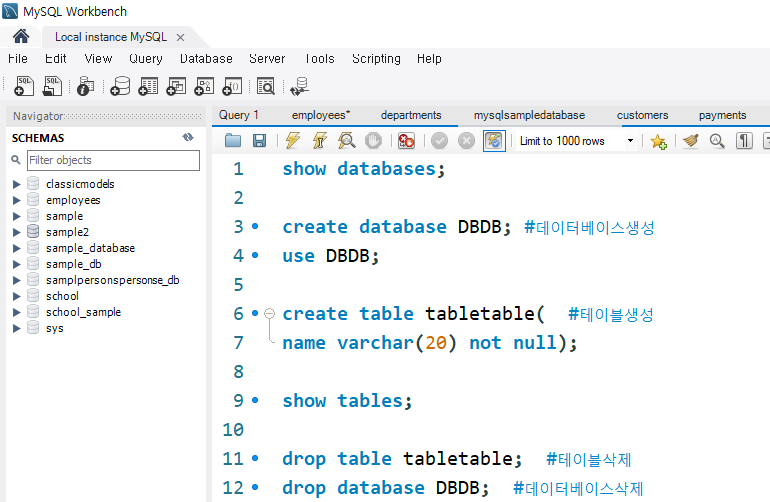
Task: Run Explain plan for current statement
Action: [347, 141]
